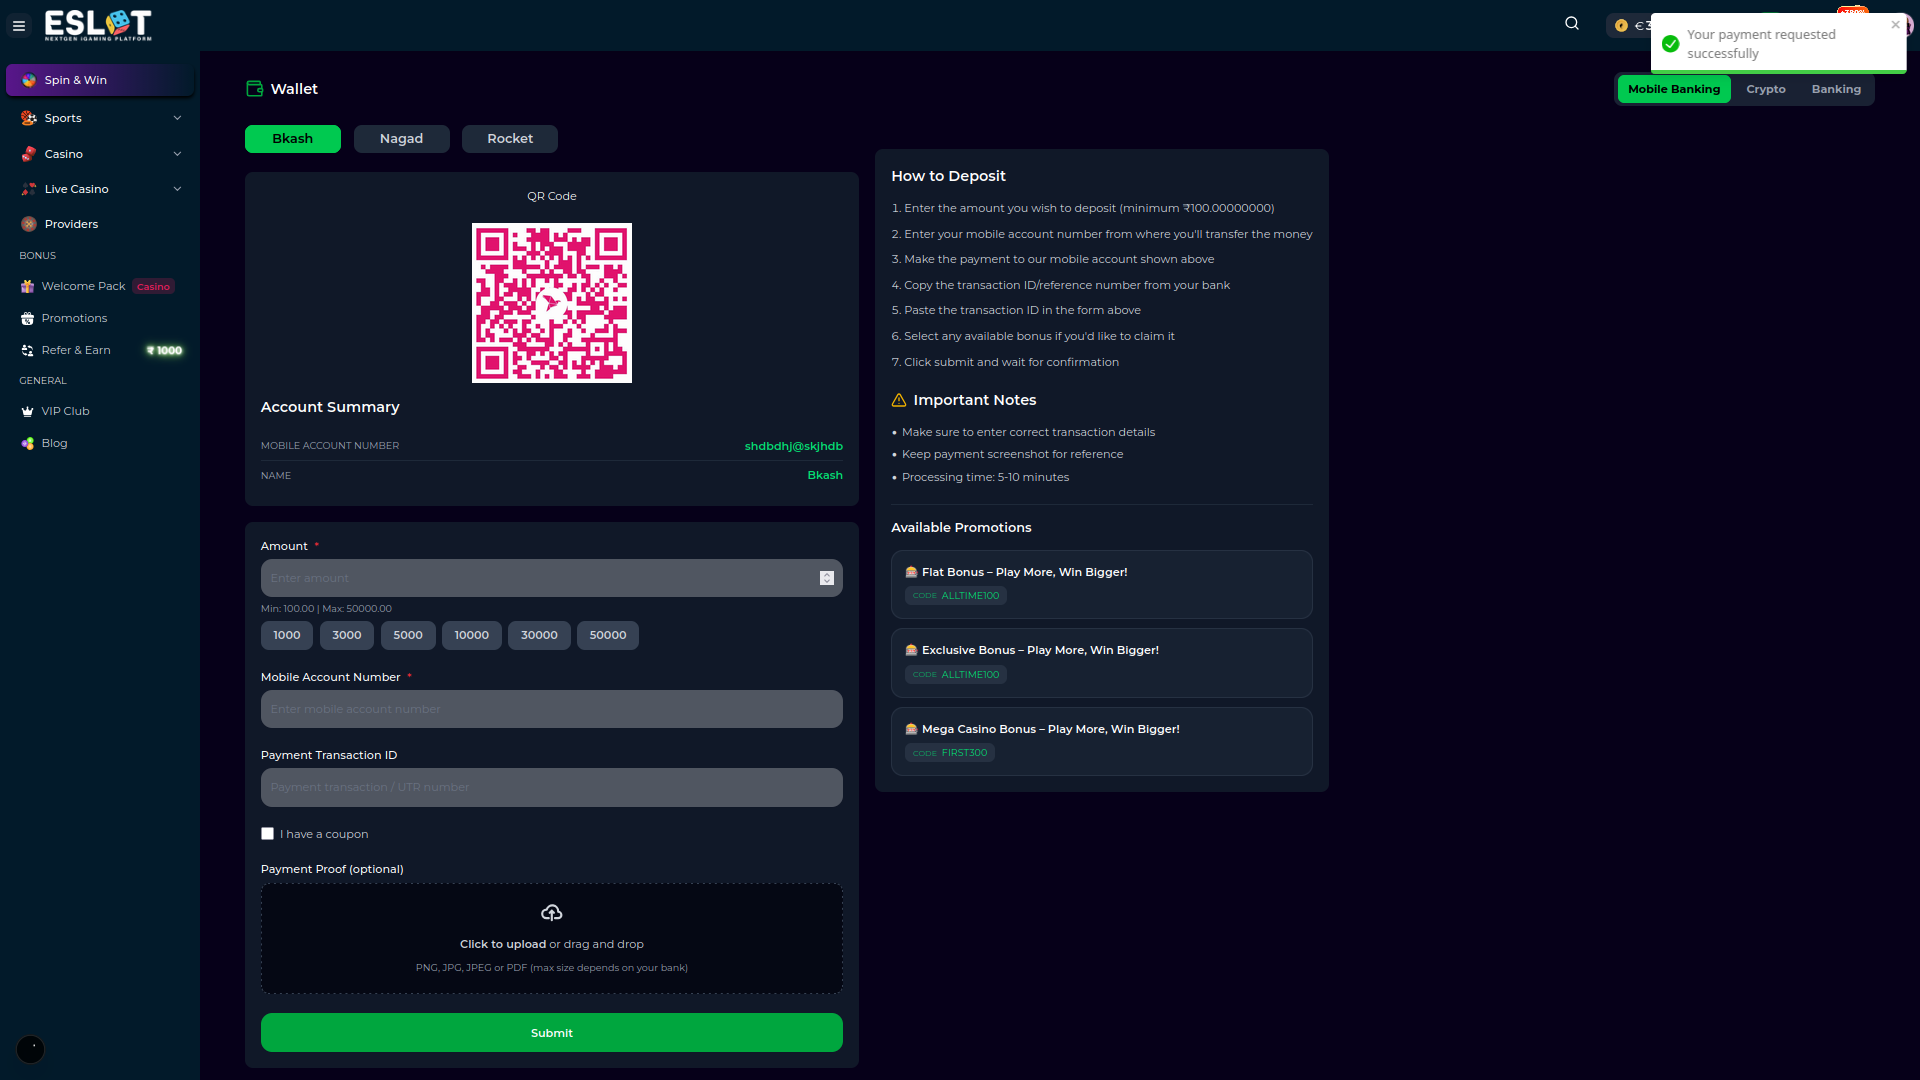Click the Bkash QR code image
The width and height of the screenshot is (1920, 1080).
[x=551, y=303]
